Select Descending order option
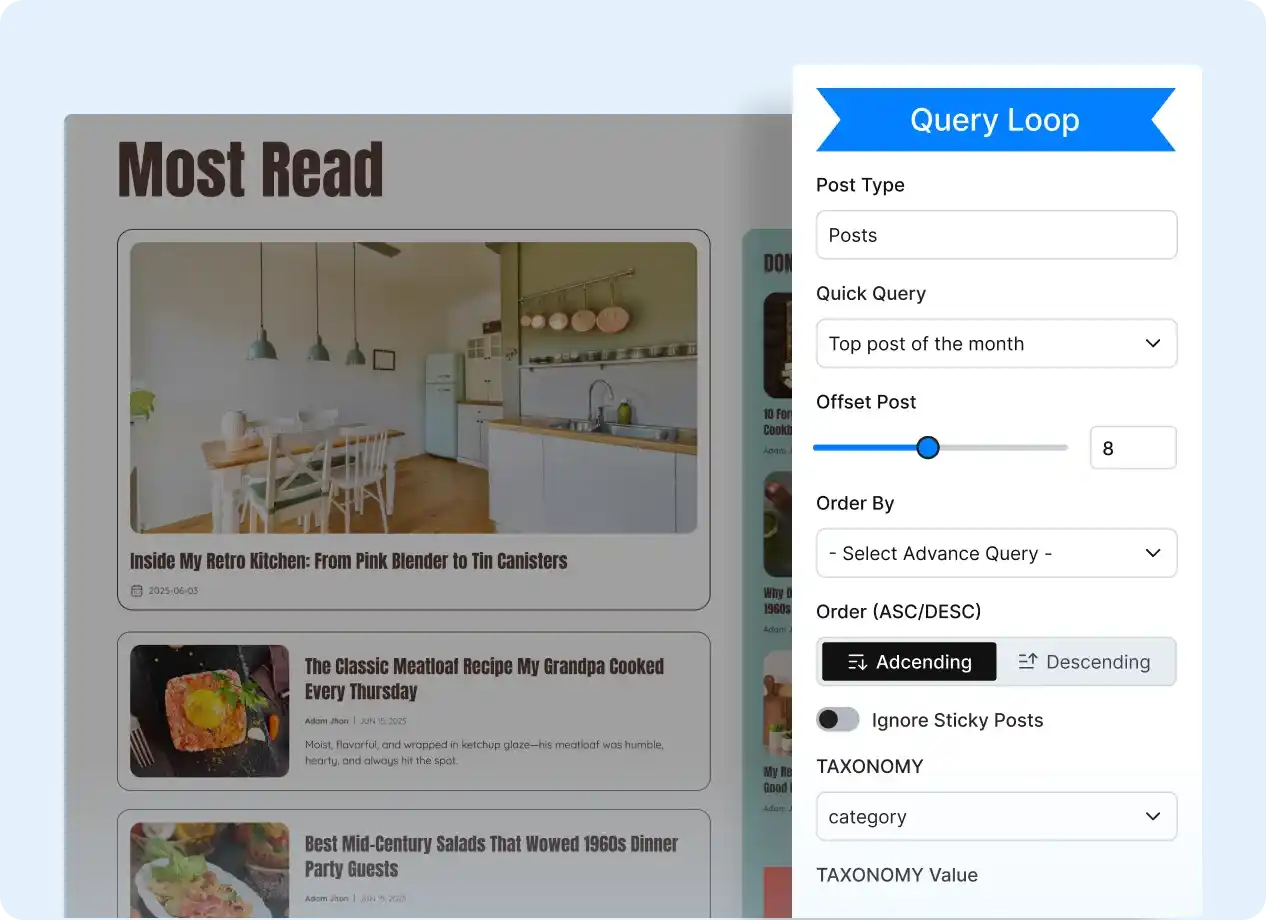The image size is (1266, 920). (1085, 662)
